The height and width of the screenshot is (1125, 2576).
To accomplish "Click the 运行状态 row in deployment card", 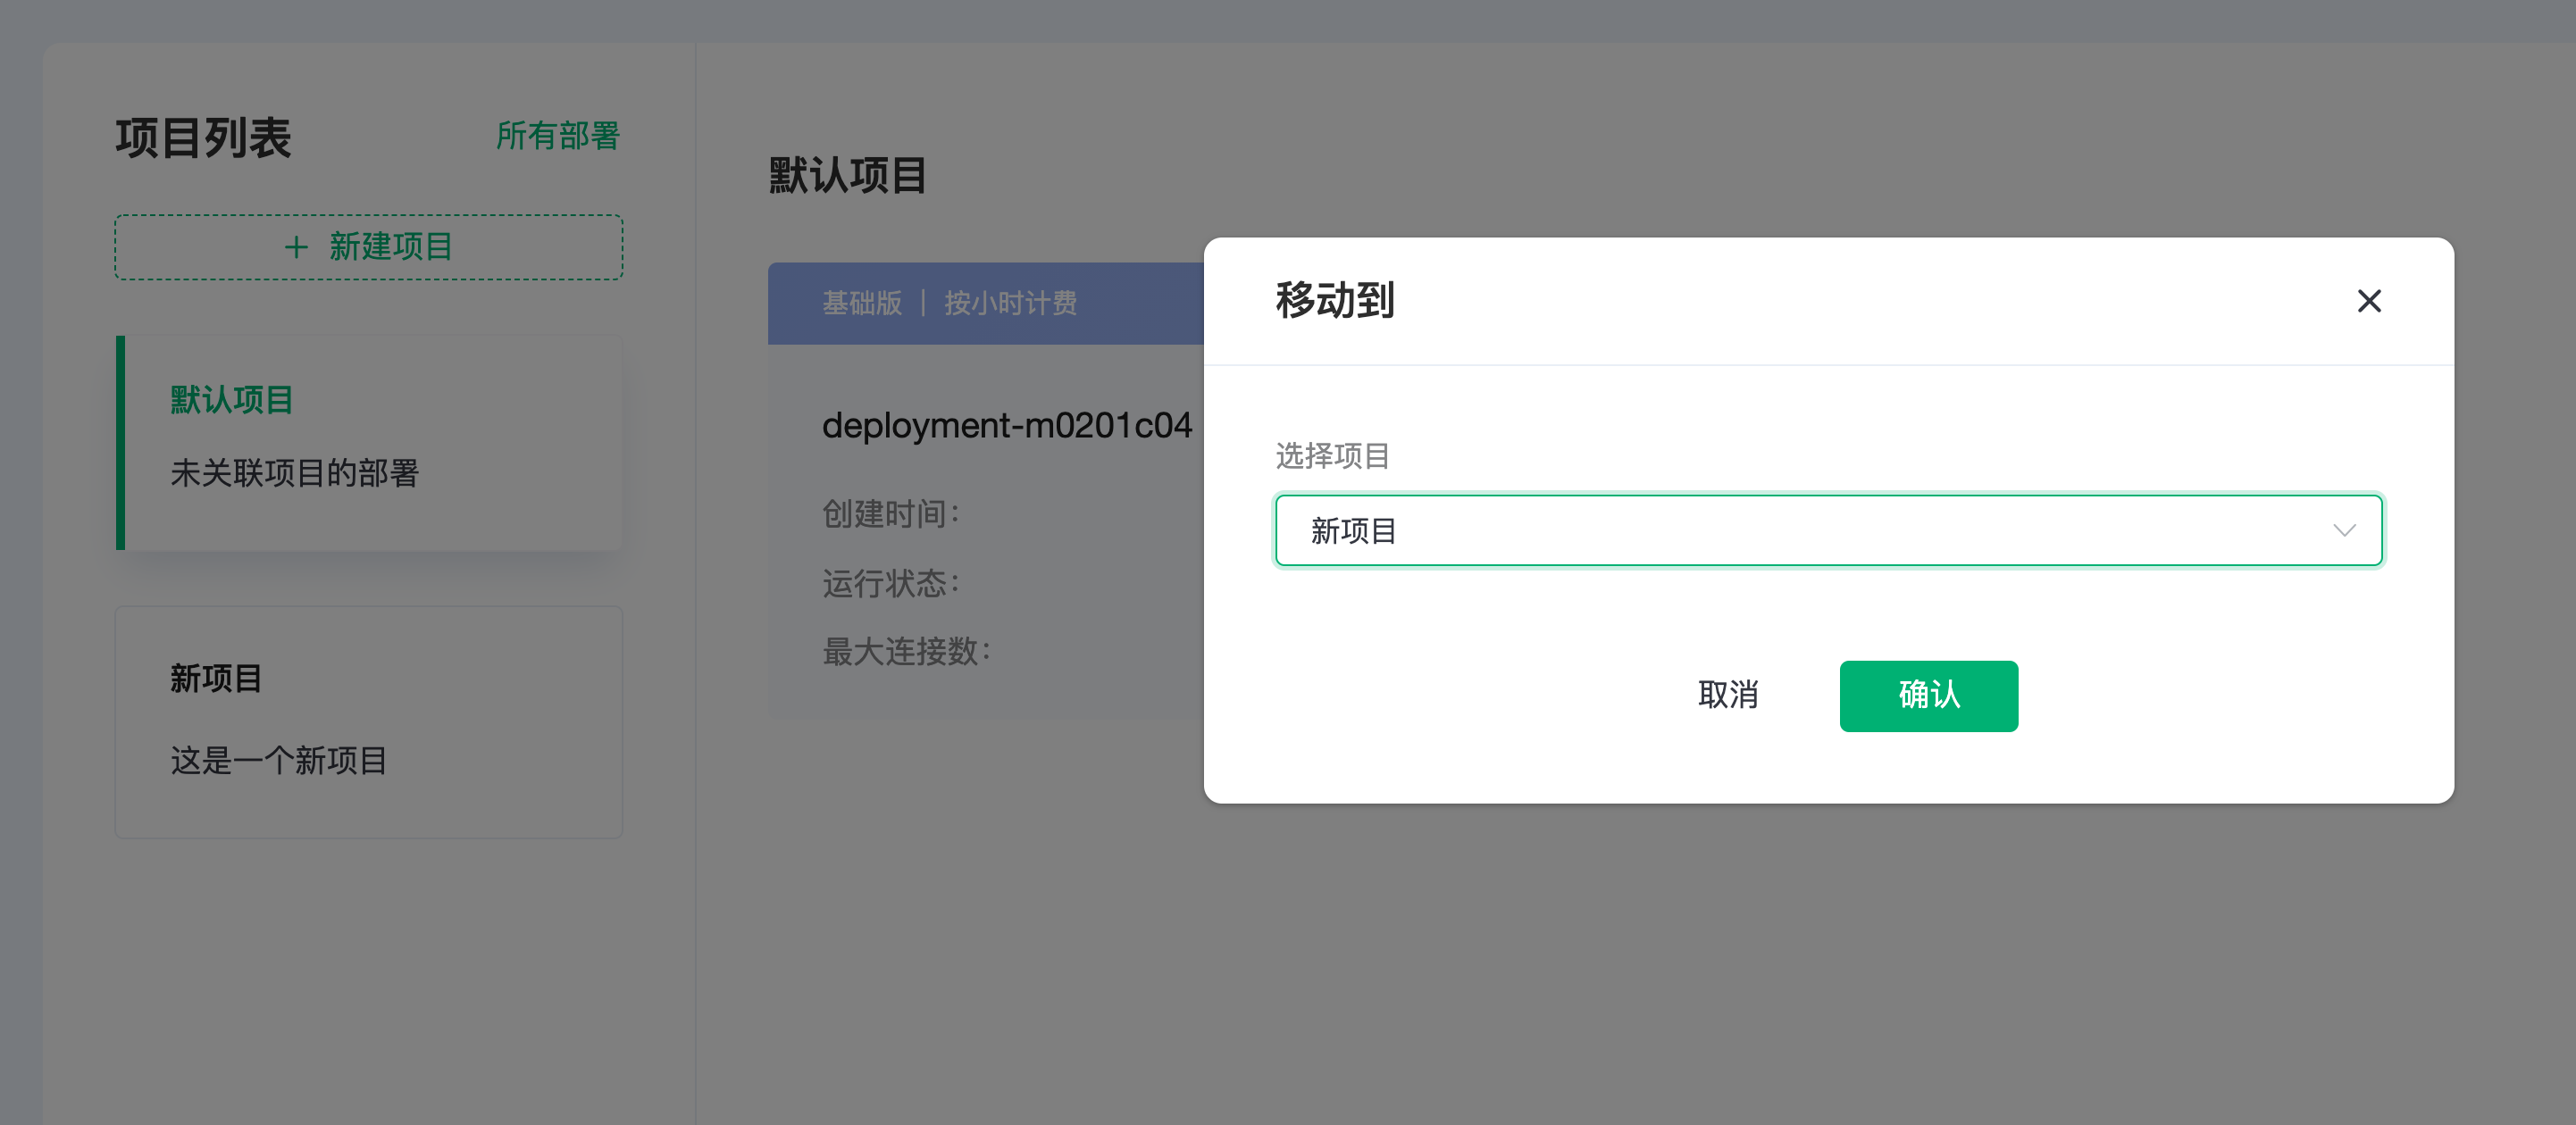I will 890,583.
